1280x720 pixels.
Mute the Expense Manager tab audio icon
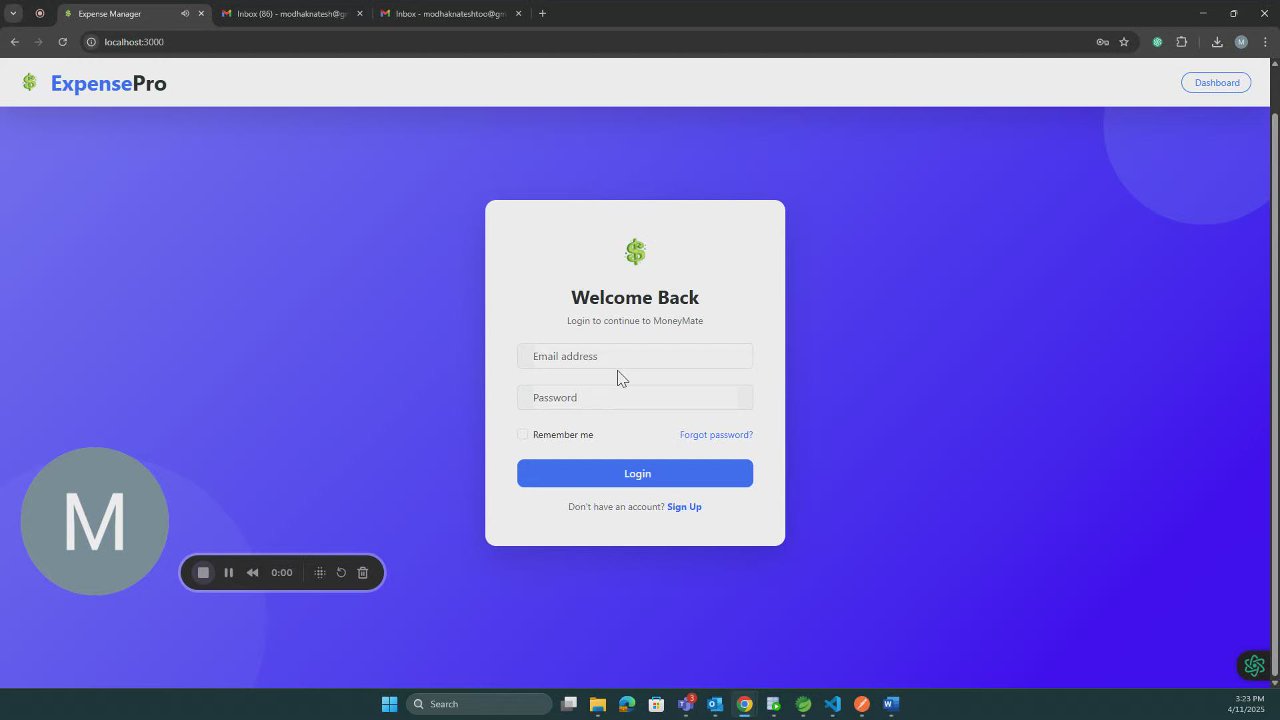[x=185, y=14]
